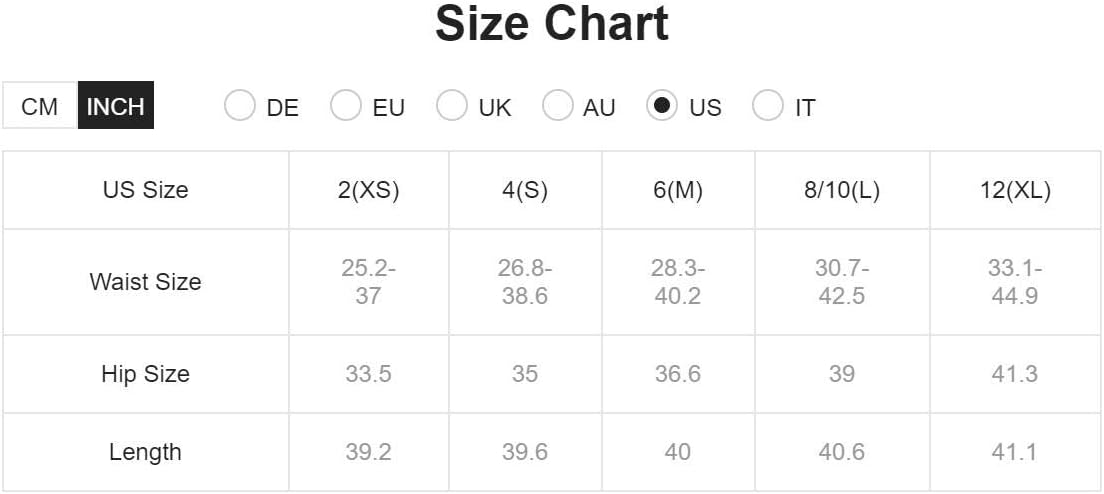Click the Length row label

(145, 452)
